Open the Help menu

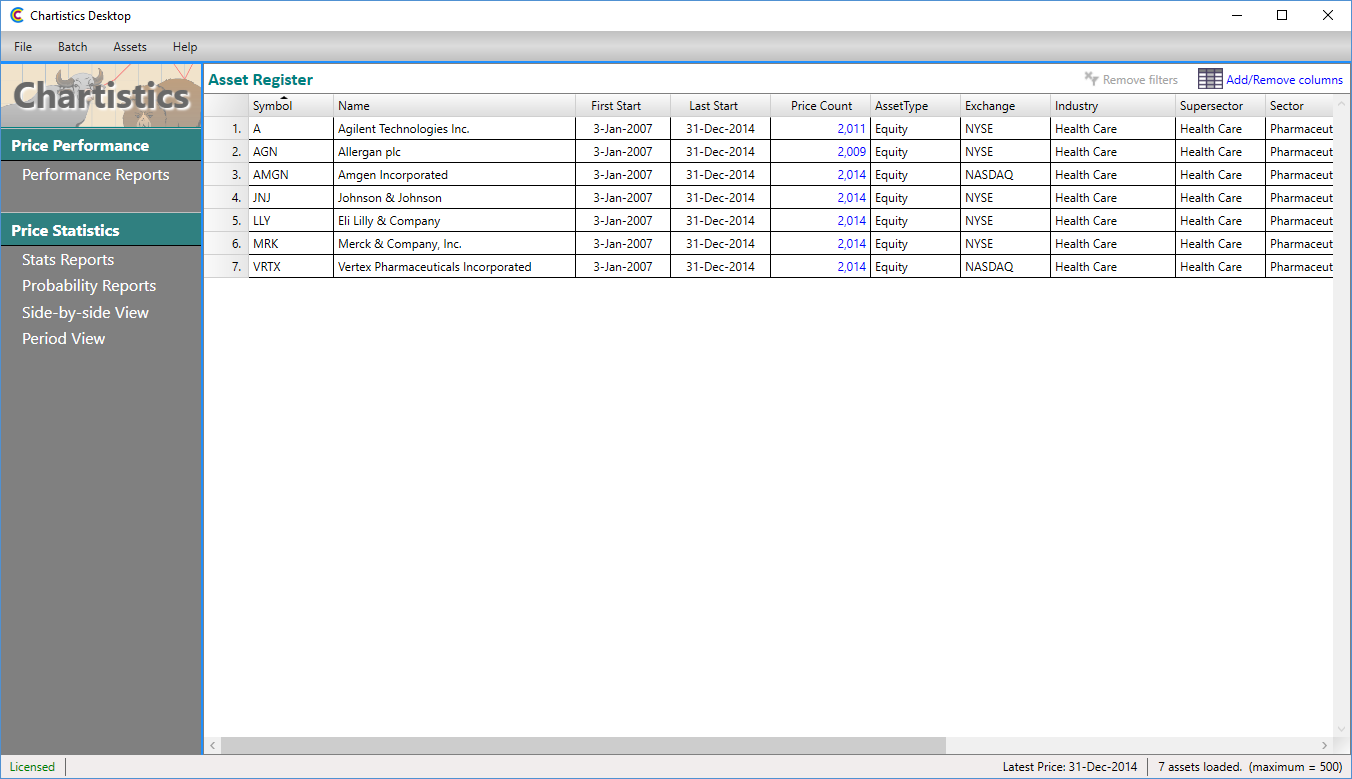(x=185, y=47)
